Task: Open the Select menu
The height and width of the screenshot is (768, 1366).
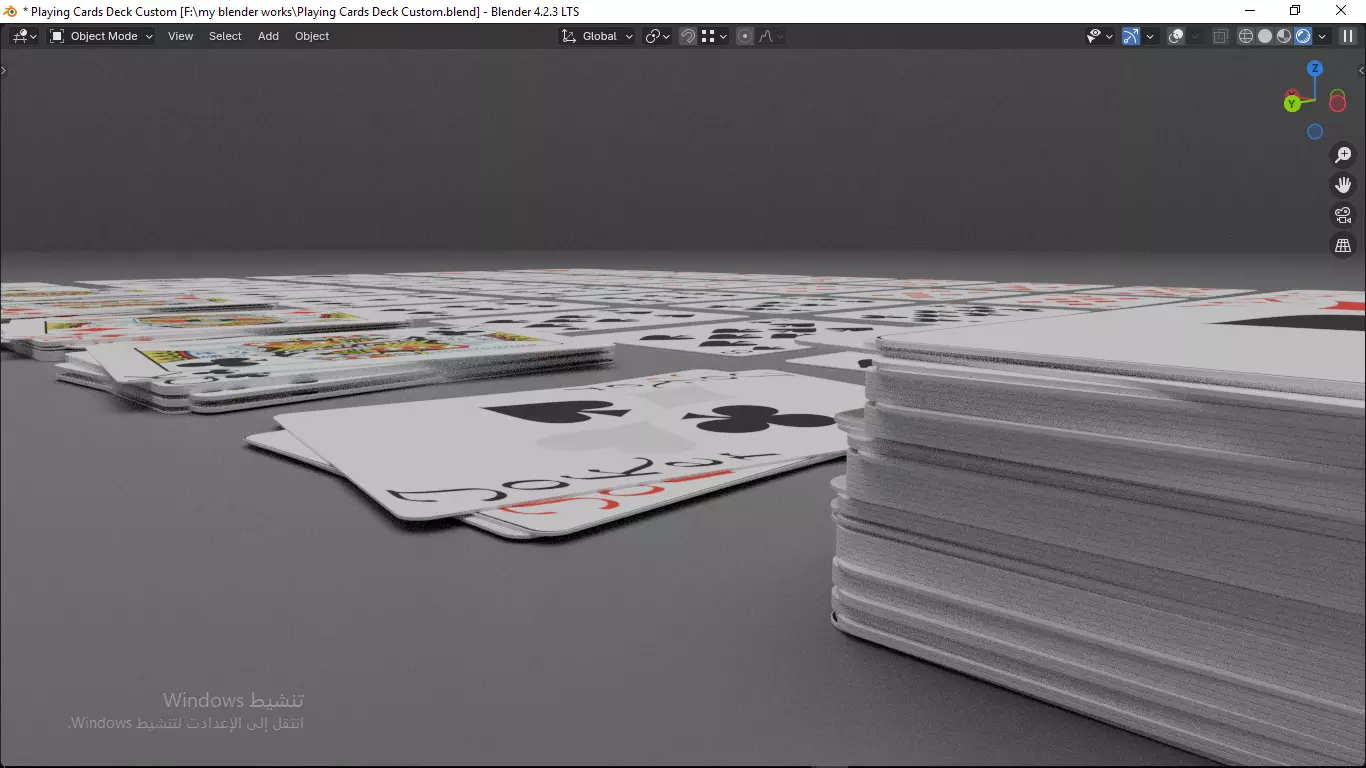Action: pyautogui.click(x=225, y=36)
